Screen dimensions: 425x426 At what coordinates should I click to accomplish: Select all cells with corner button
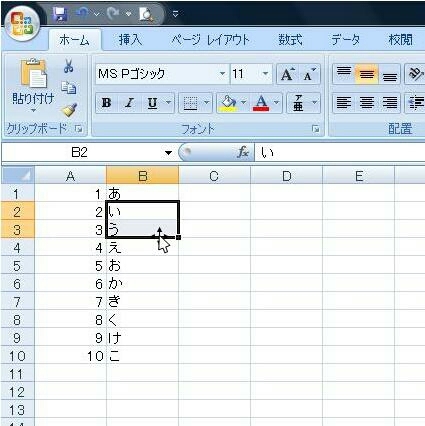click(18, 175)
